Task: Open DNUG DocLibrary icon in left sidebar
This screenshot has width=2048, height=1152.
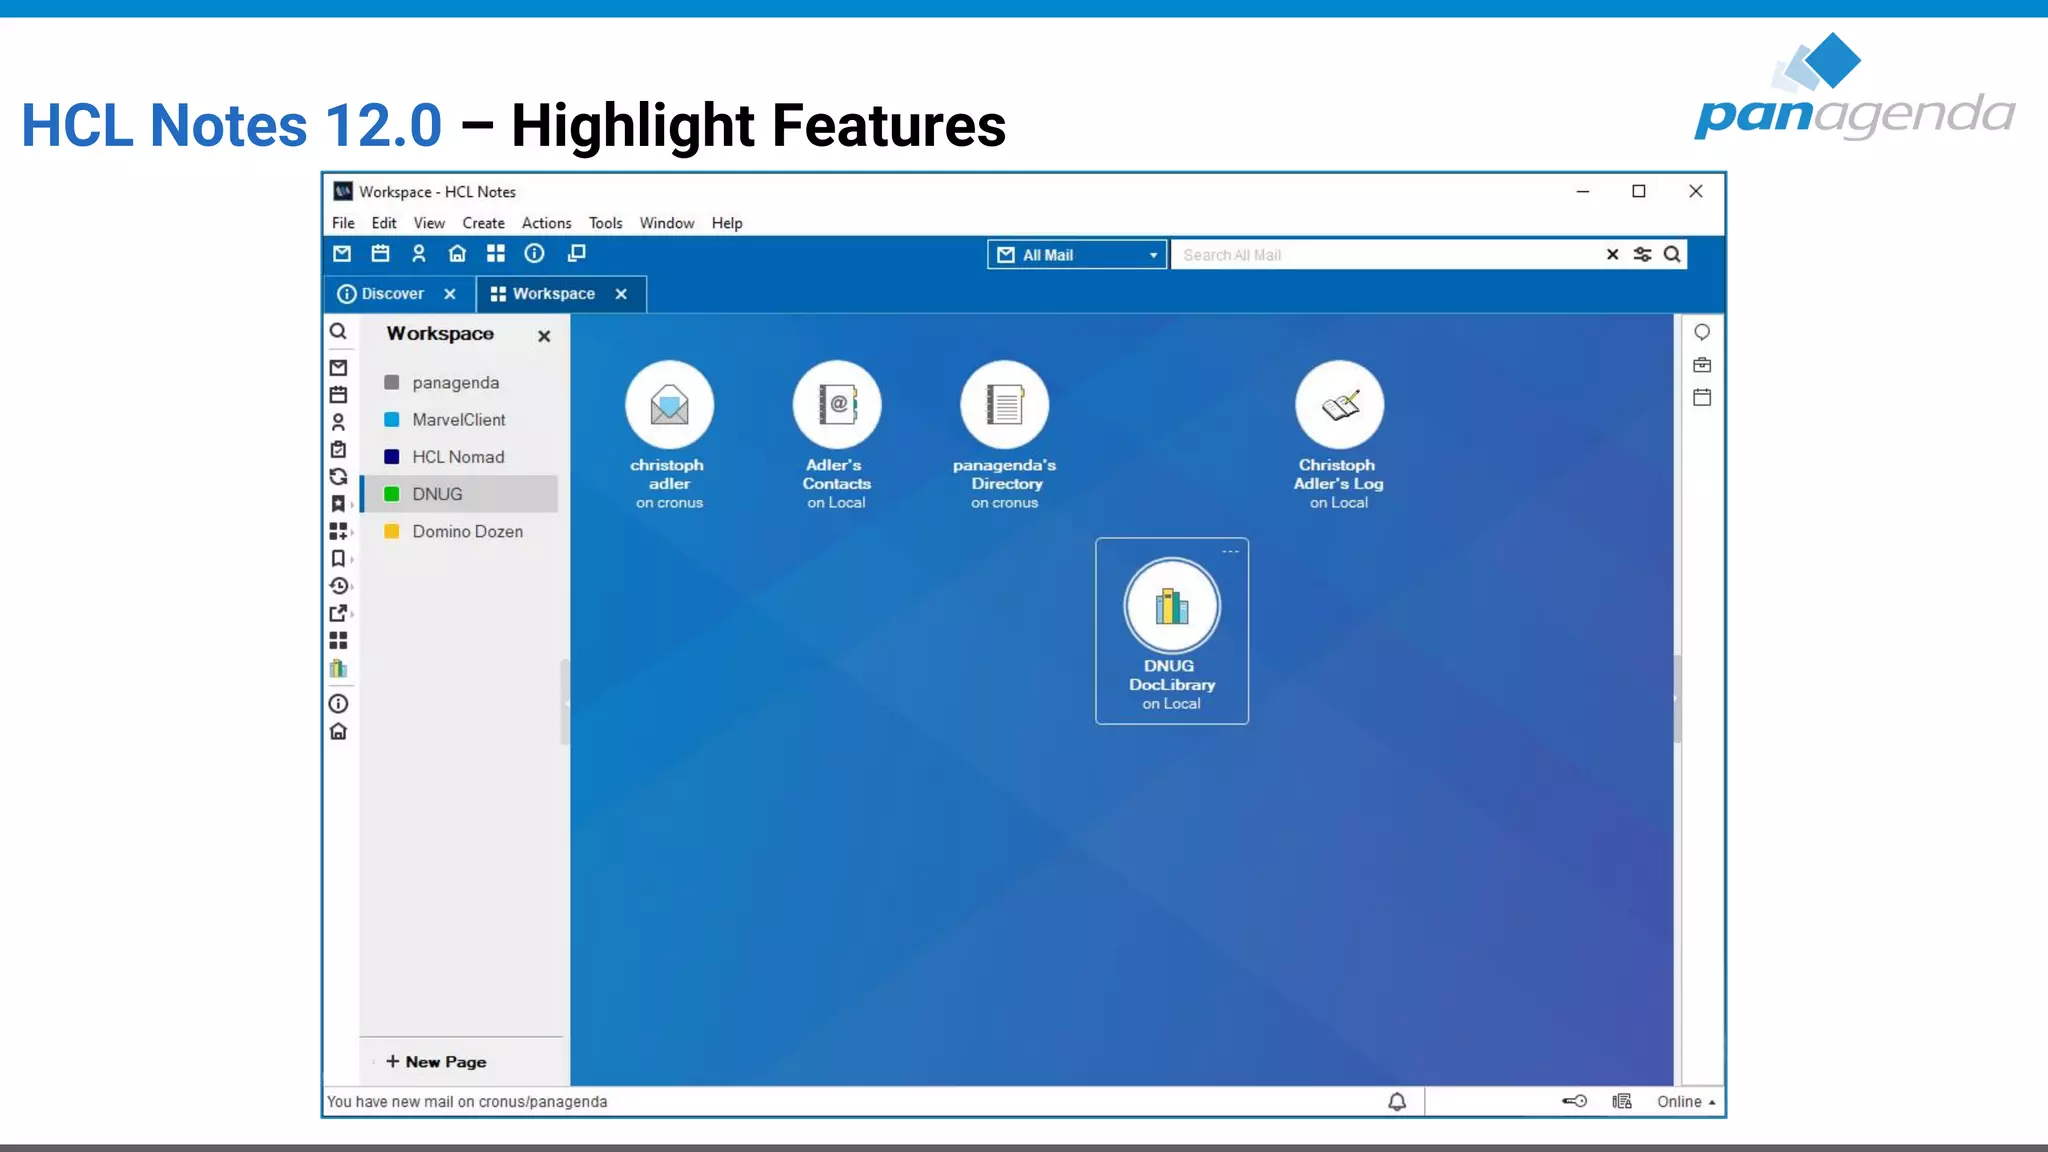Action: [338, 668]
